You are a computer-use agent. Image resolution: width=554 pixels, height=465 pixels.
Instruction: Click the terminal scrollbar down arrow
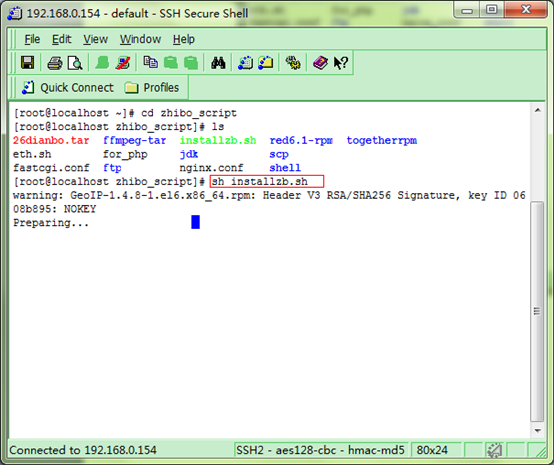537,430
